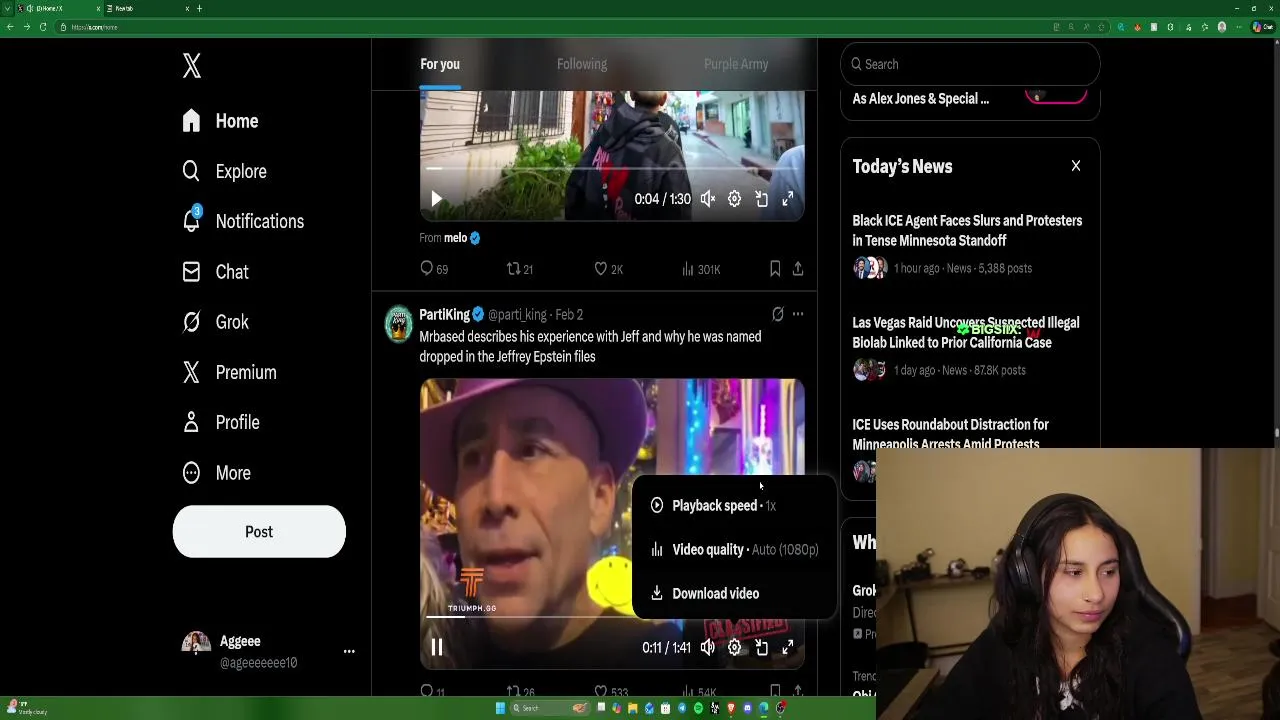Open Explore in sidebar

click(x=225, y=171)
